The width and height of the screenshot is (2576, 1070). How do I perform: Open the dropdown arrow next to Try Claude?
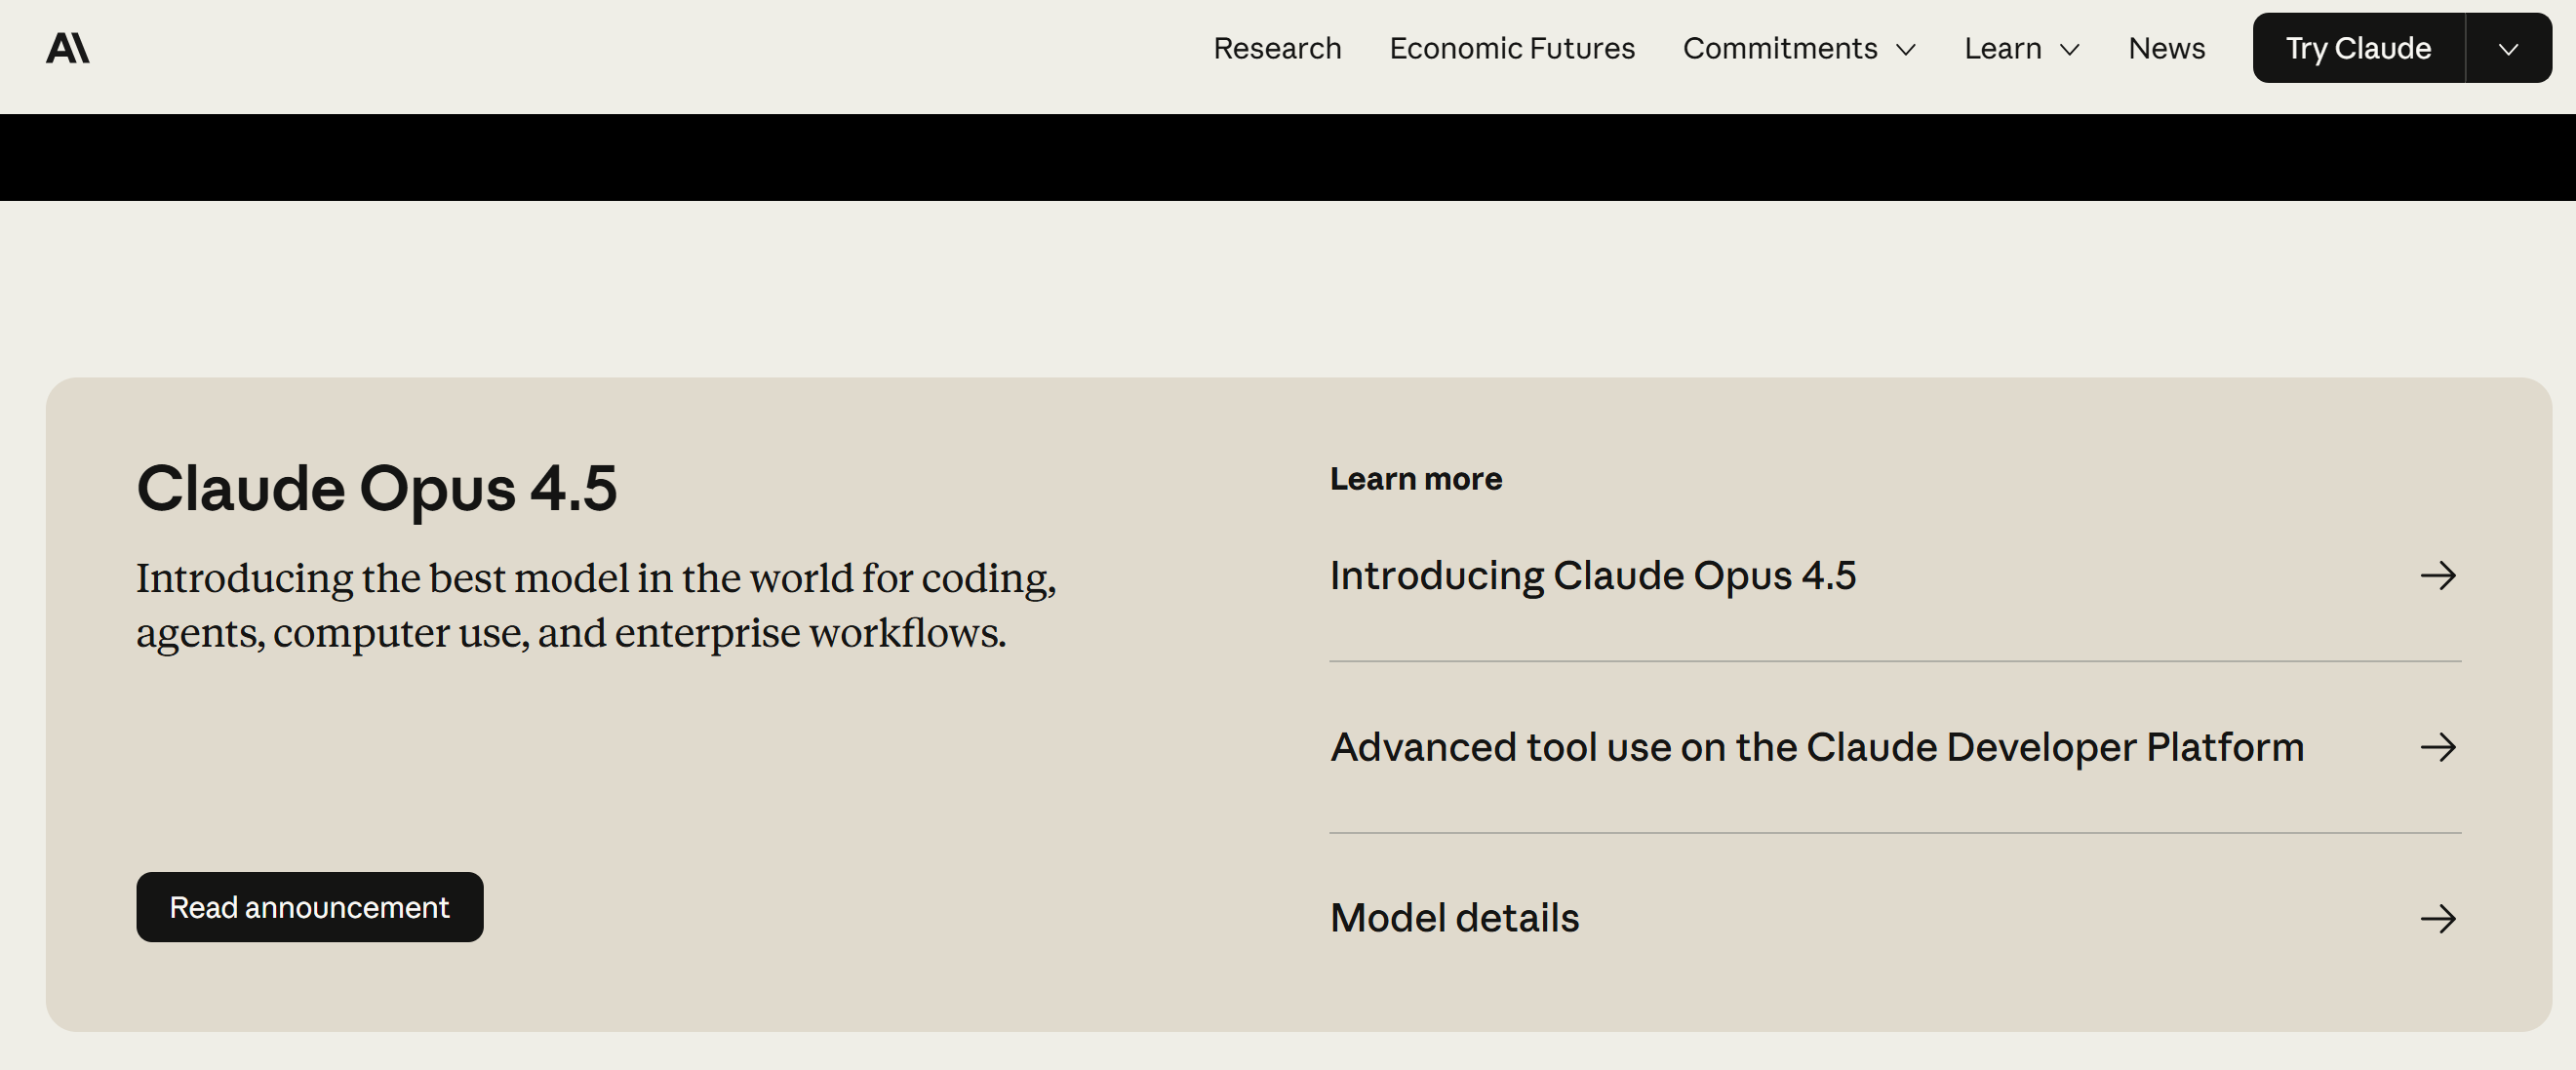pos(2508,48)
